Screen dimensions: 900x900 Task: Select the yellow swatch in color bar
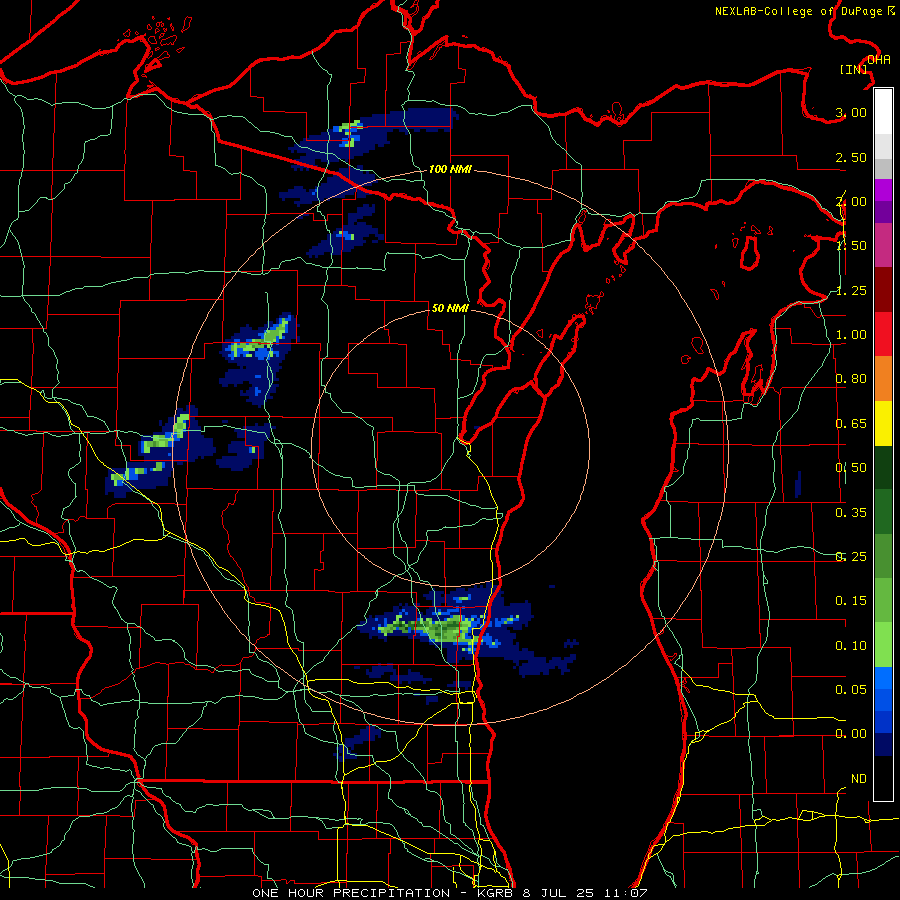883,423
